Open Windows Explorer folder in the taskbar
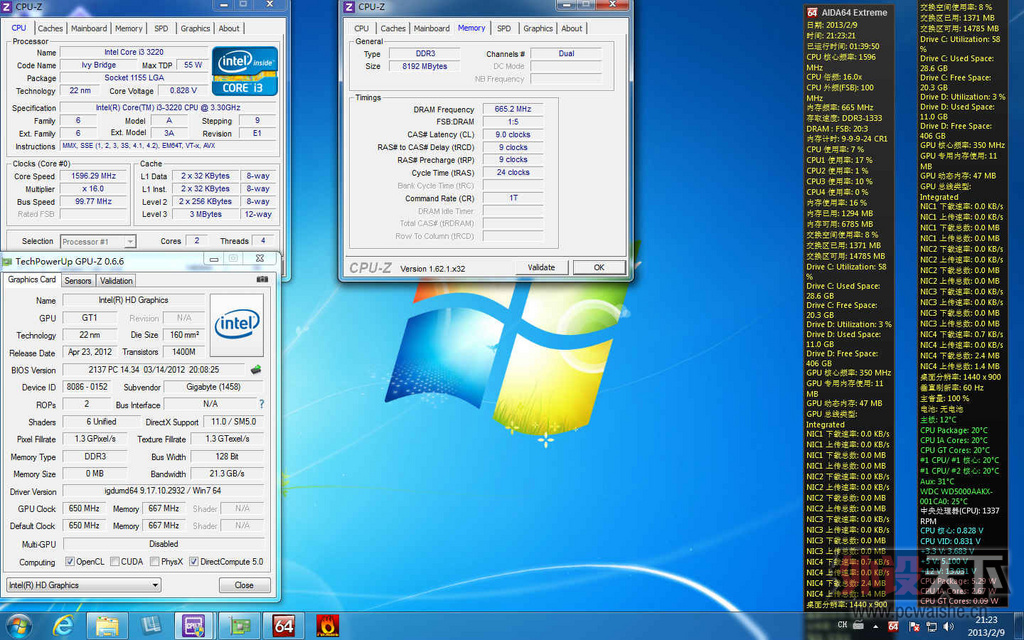This screenshot has height=640, width=1024. click(x=107, y=626)
